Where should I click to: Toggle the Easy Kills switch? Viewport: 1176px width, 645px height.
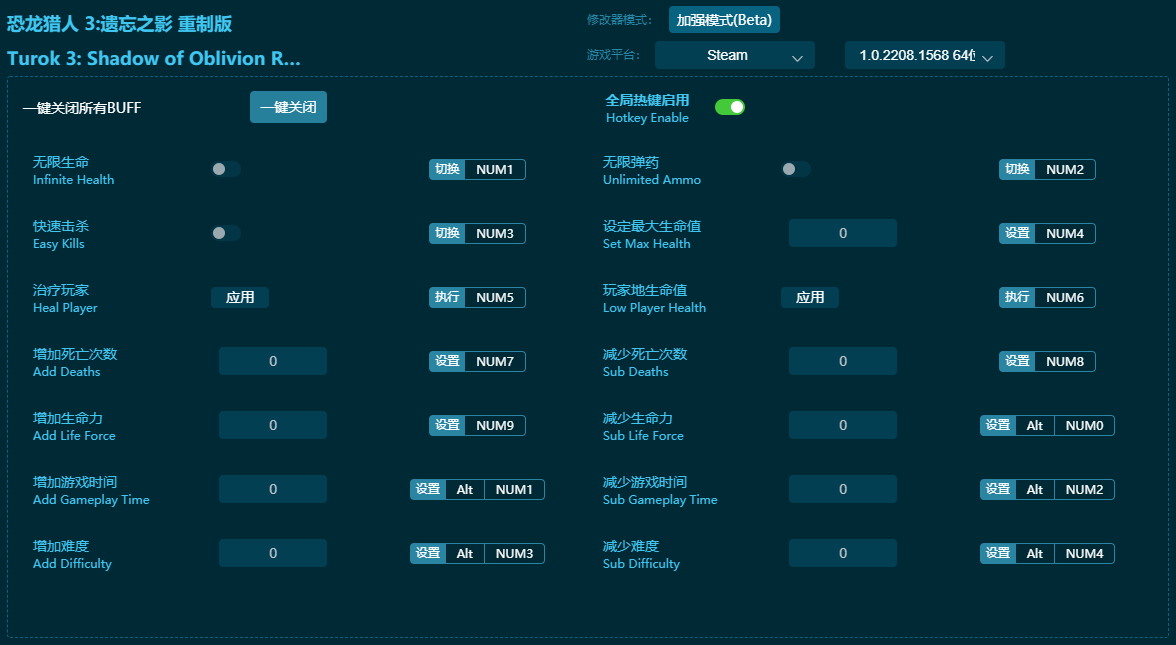[225, 232]
